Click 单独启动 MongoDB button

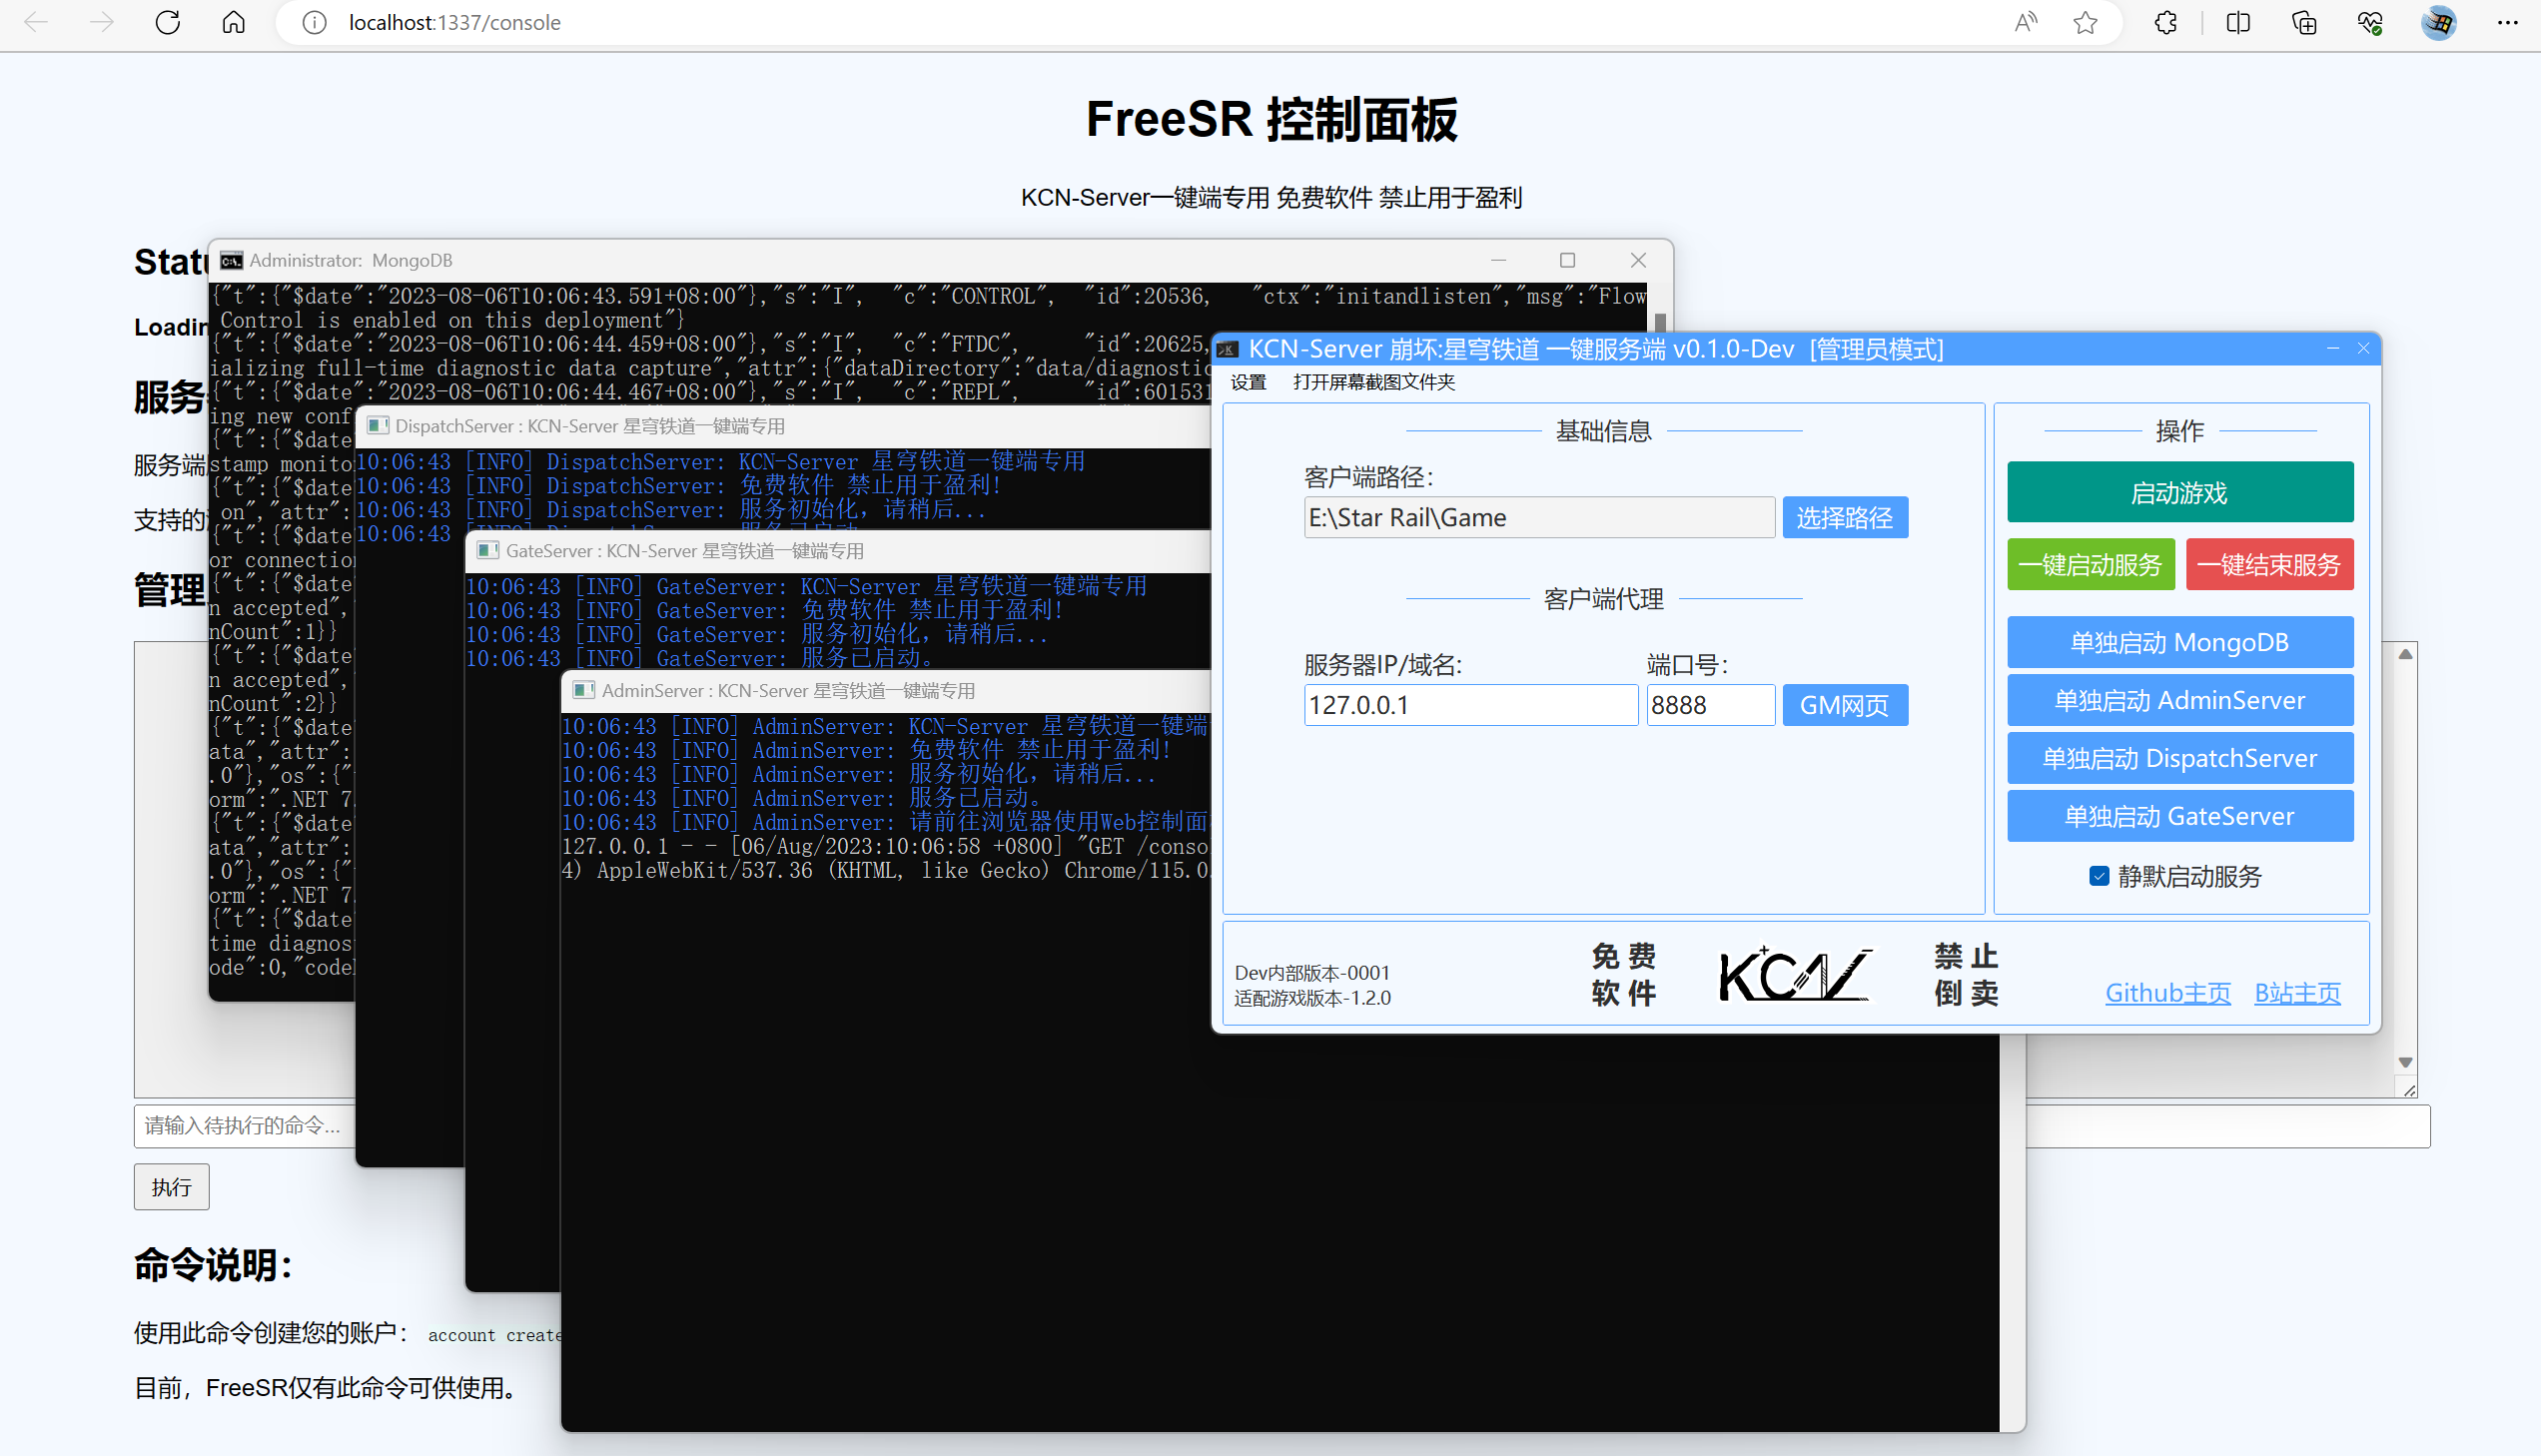[2179, 642]
